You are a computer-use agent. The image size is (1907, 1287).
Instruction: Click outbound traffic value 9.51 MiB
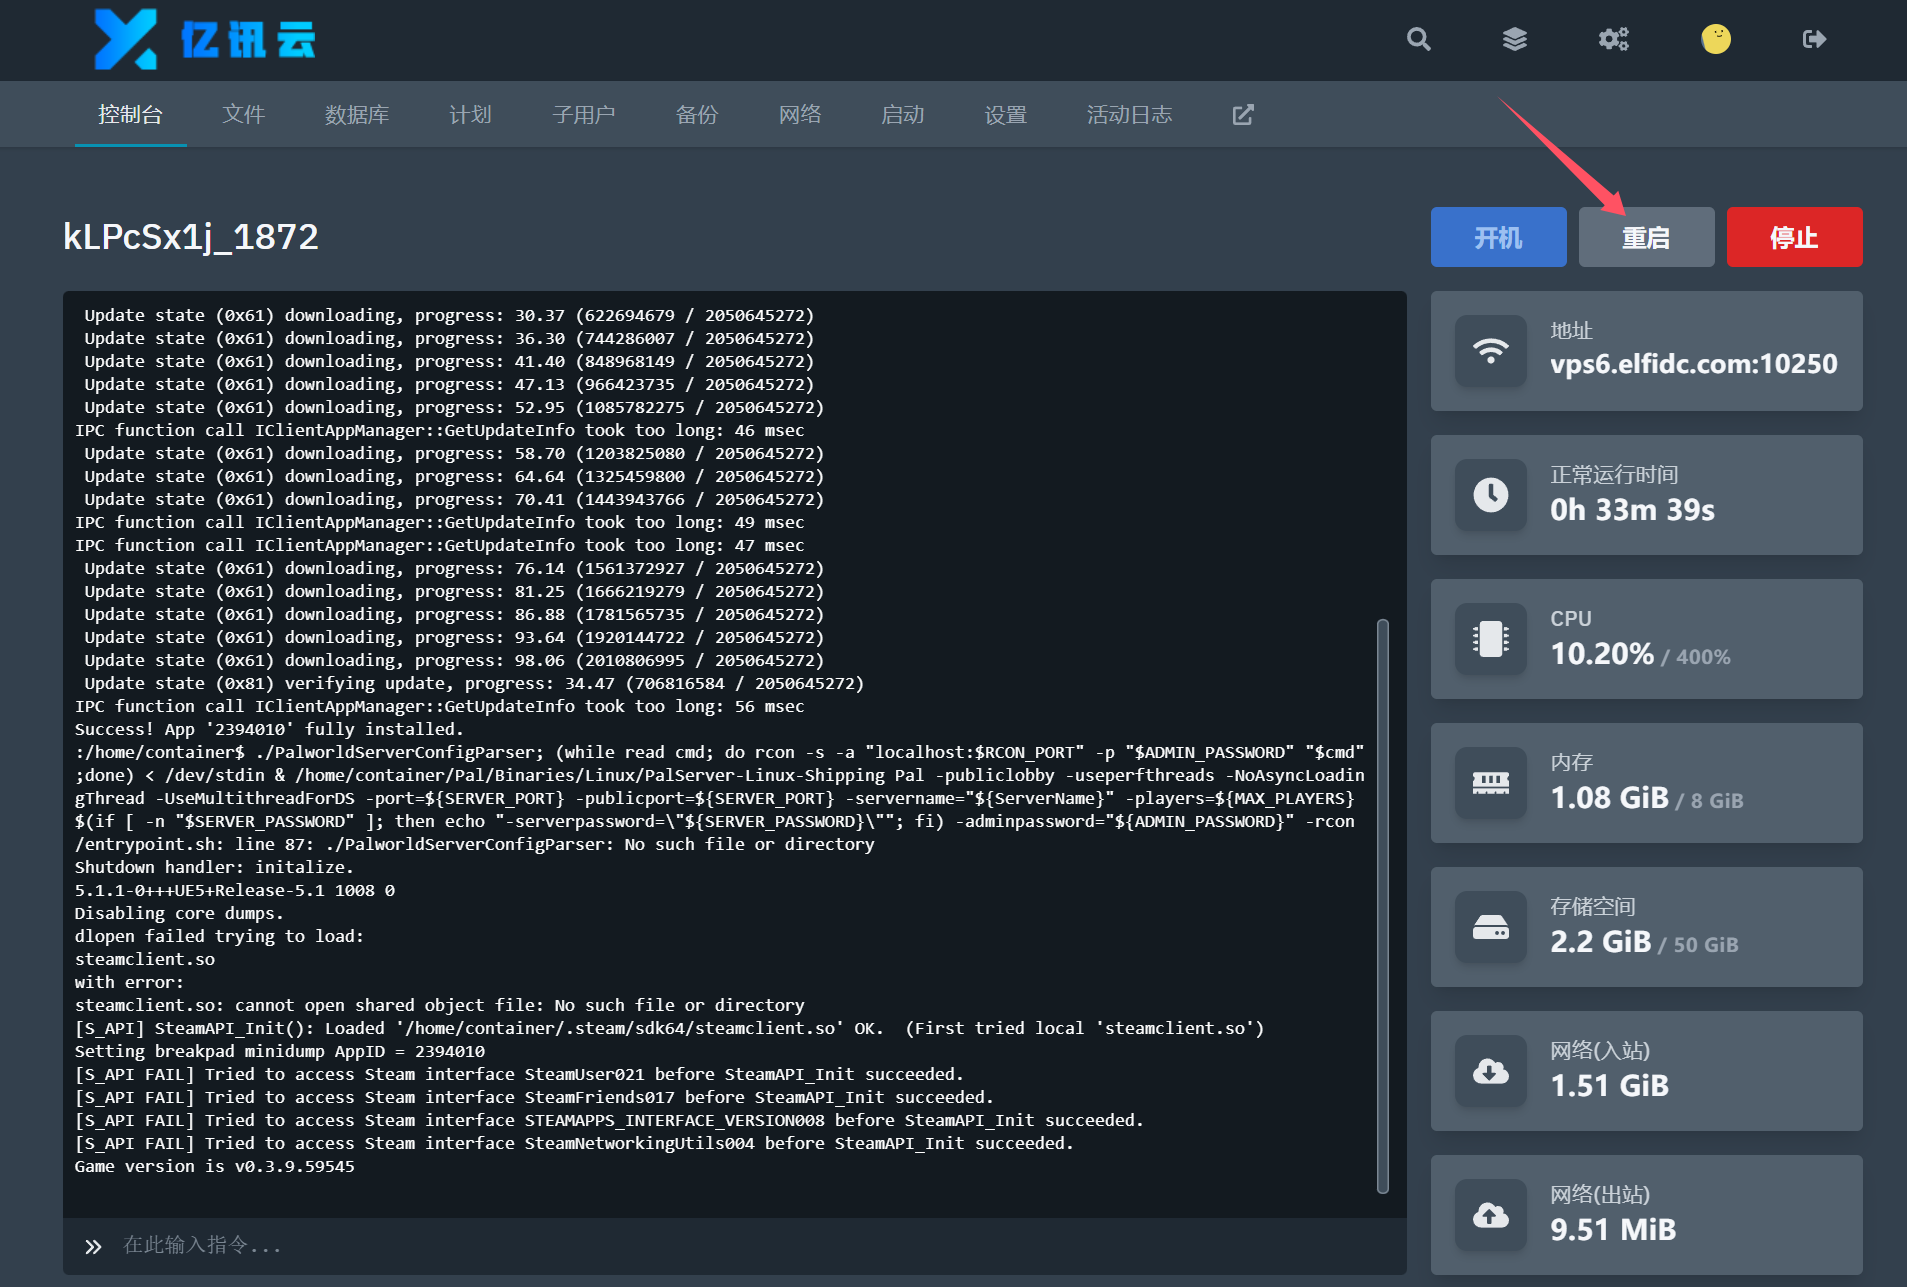[x=1613, y=1230]
